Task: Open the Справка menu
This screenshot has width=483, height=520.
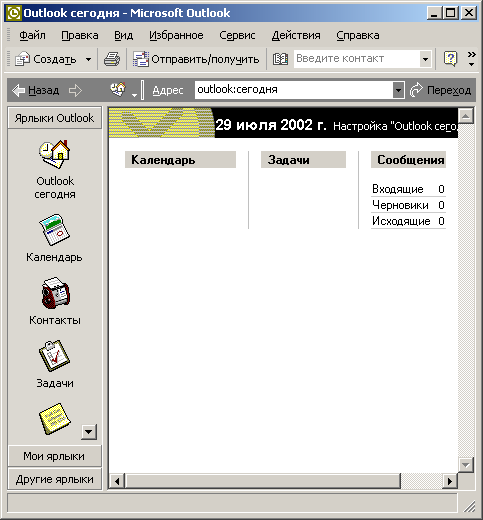Action: coord(358,35)
